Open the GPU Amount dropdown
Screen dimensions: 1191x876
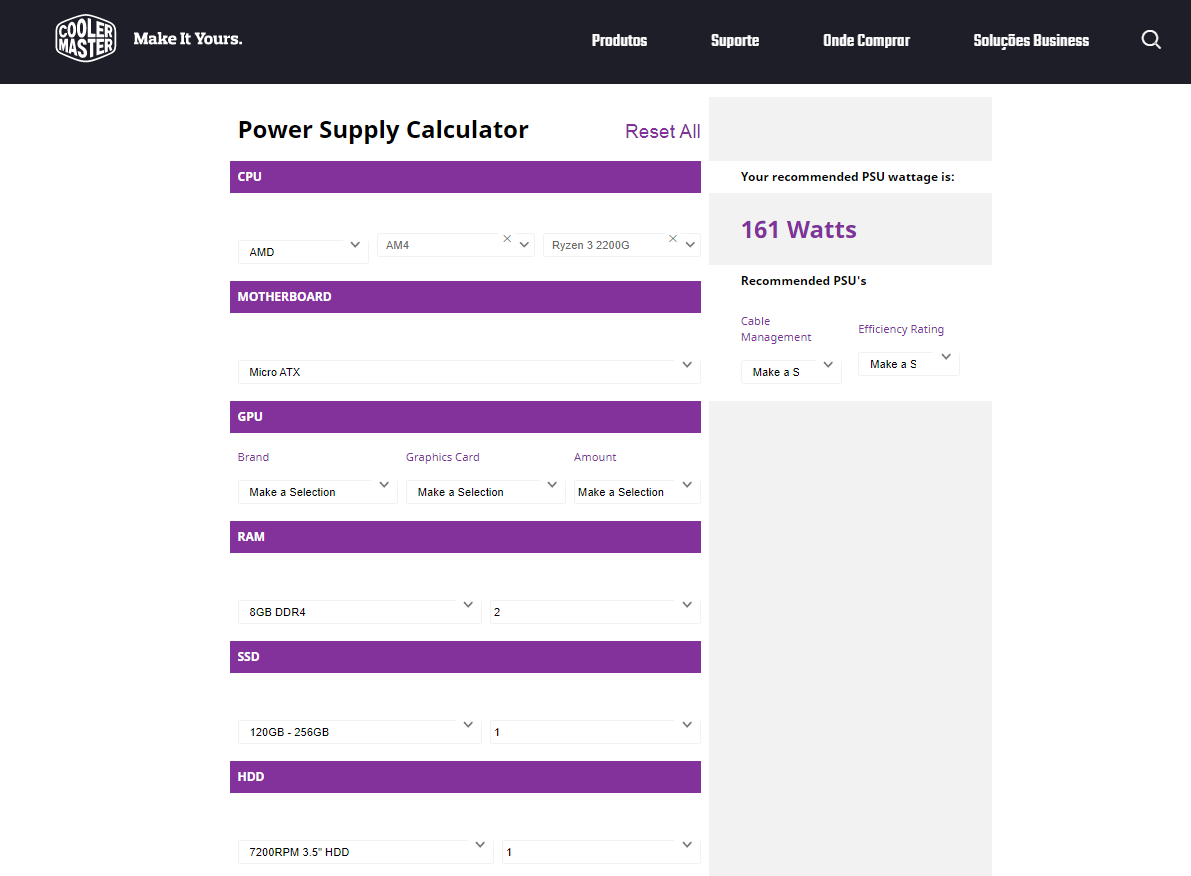[x=637, y=492]
